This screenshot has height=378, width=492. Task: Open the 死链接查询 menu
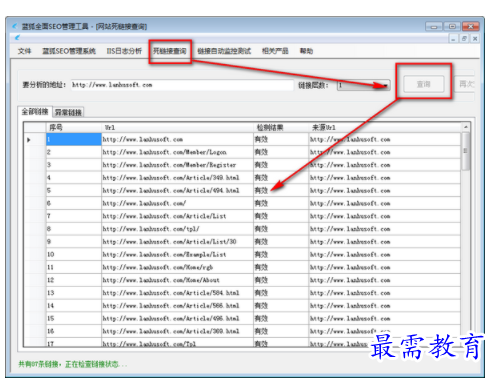pyautogui.click(x=170, y=51)
